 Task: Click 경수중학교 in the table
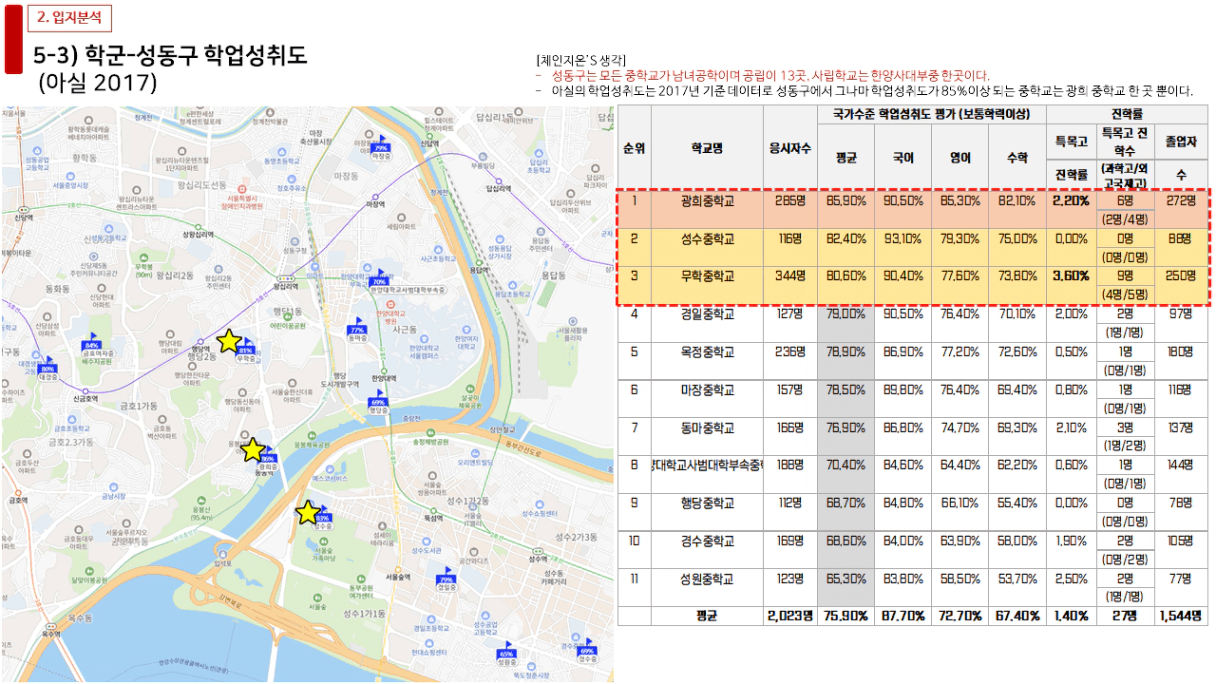706,541
